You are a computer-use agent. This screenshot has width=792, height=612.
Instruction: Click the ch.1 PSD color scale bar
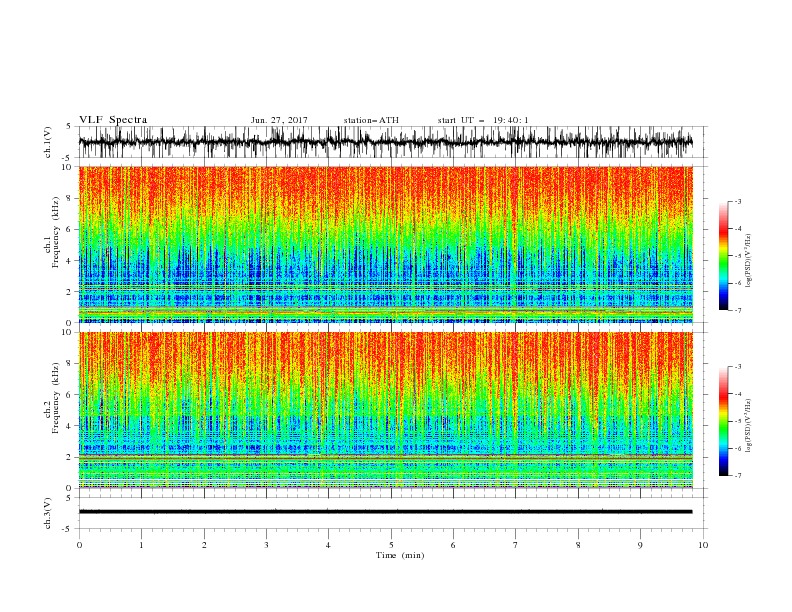[723, 256]
